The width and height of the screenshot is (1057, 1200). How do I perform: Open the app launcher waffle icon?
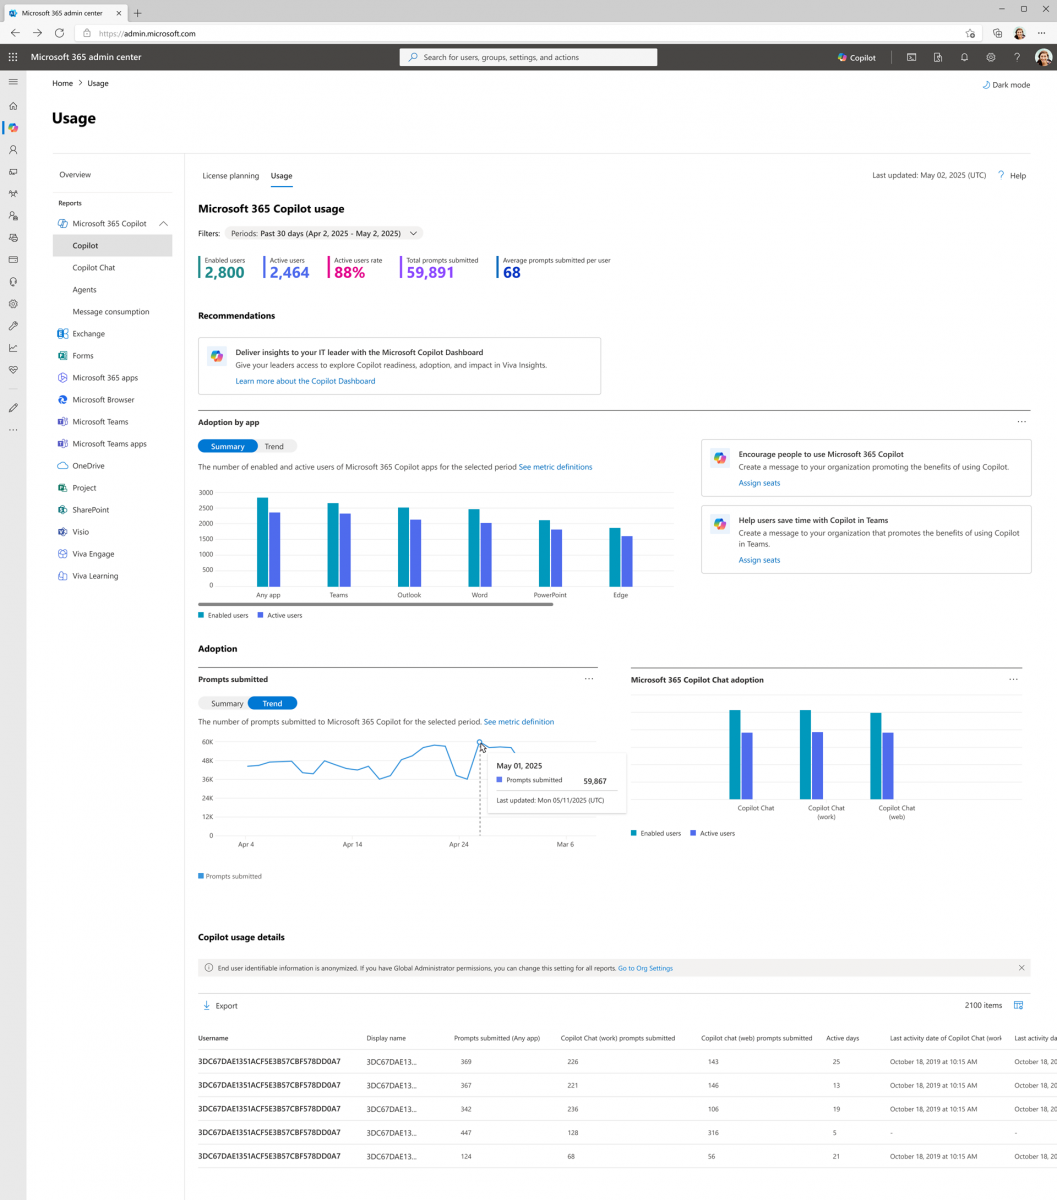click(12, 57)
